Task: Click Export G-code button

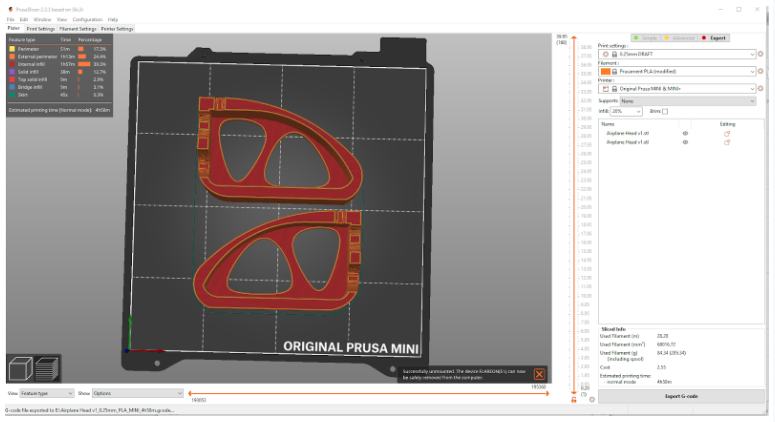Action: (681, 396)
